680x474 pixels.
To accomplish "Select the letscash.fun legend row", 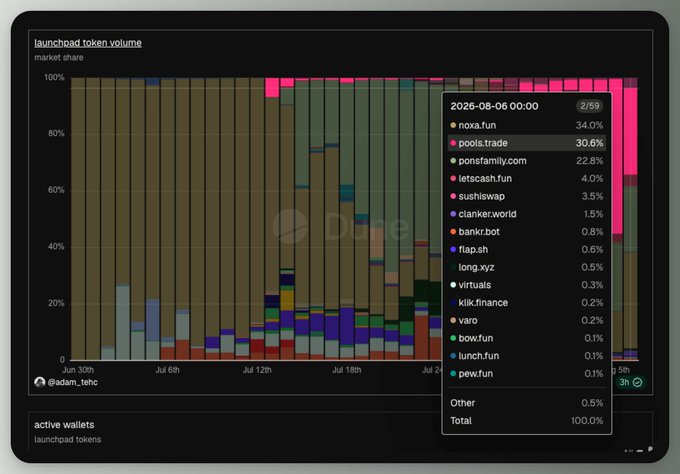I will pyautogui.click(x=526, y=179).
